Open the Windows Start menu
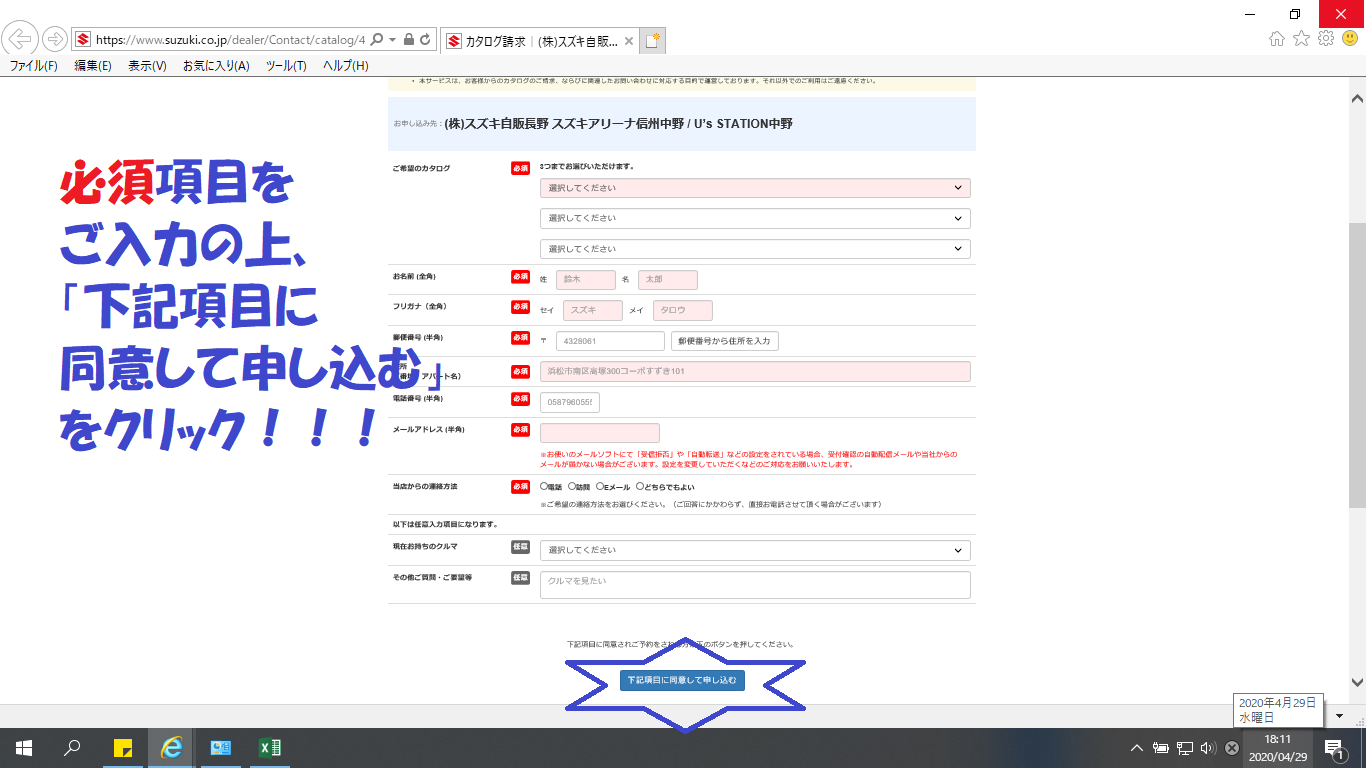Image resolution: width=1366 pixels, height=768 pixels. [23, 747]
